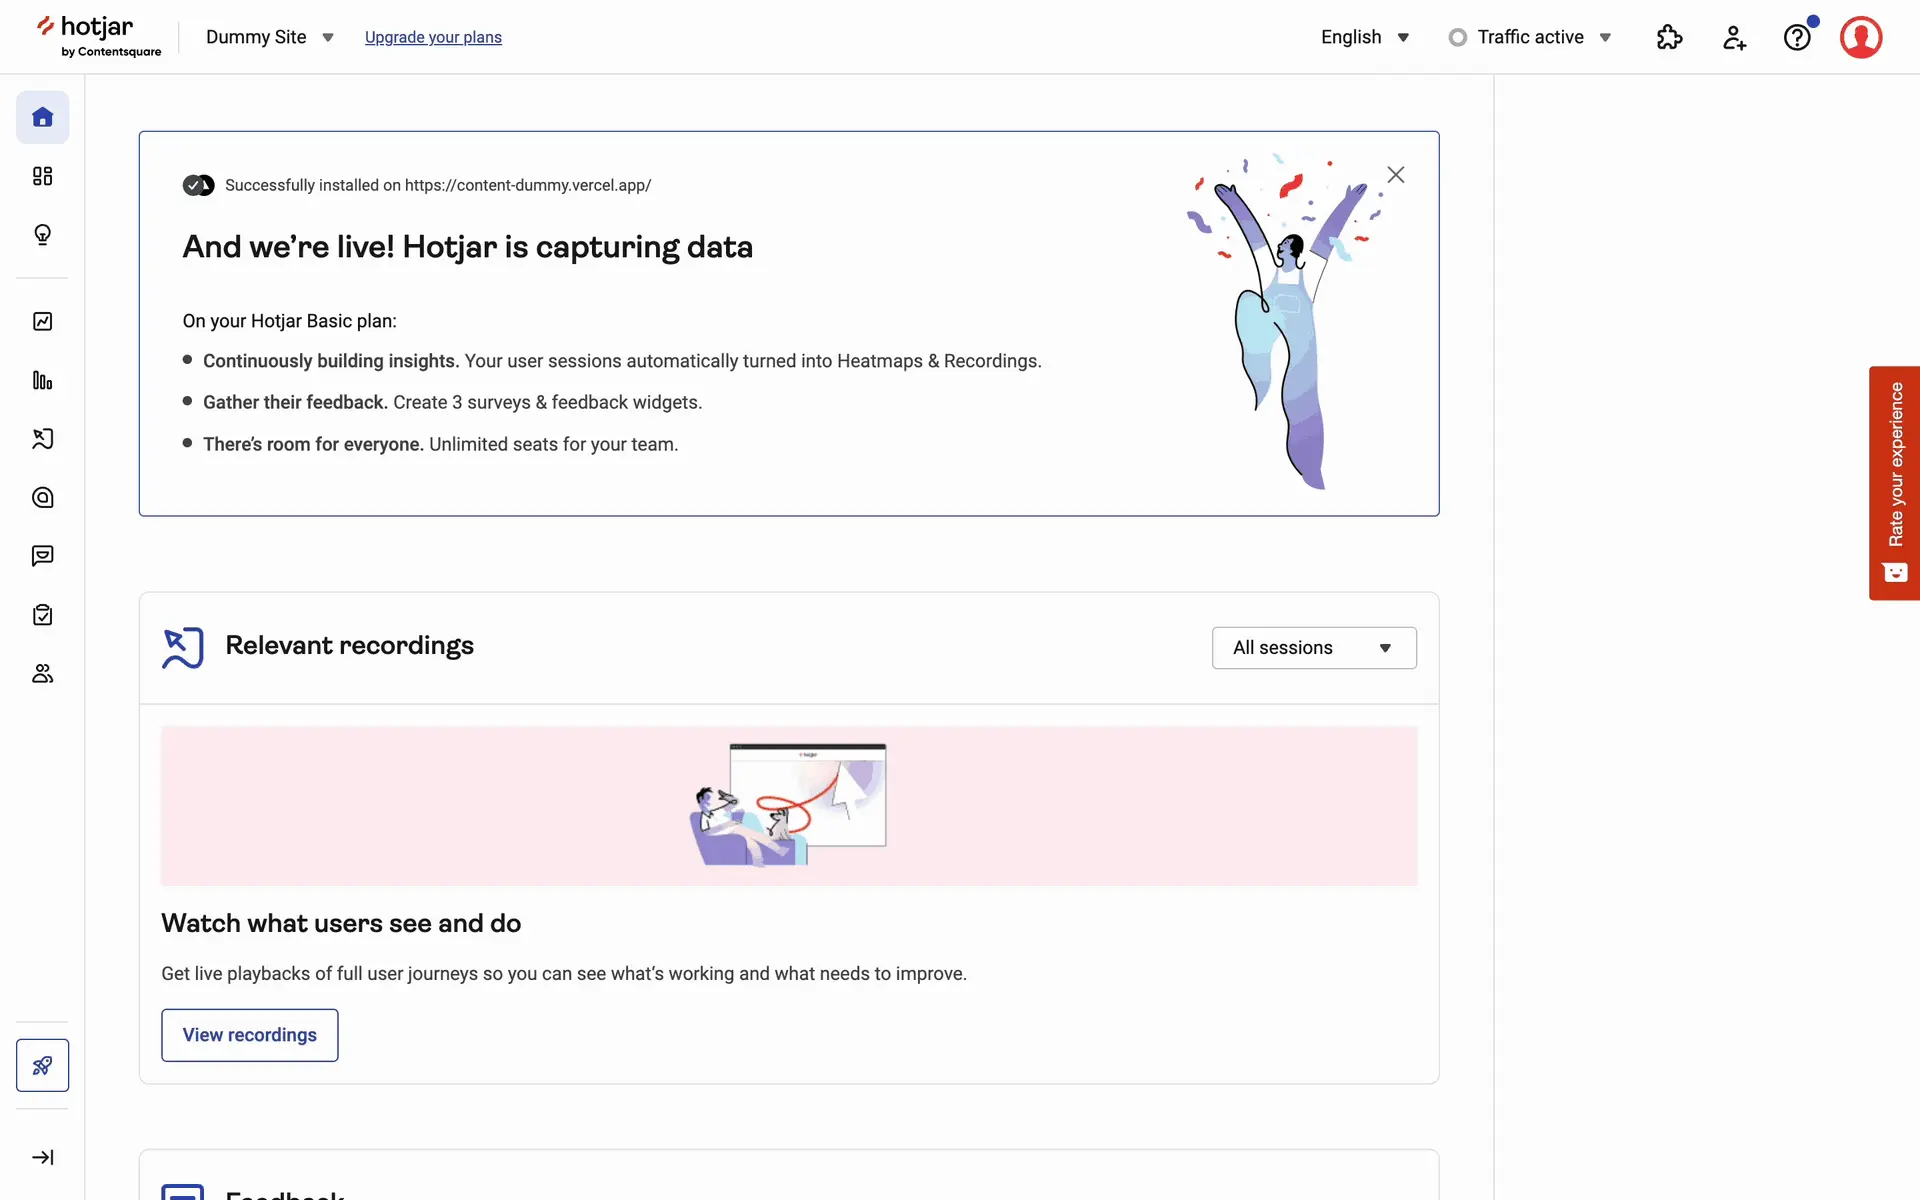The width and height of the screenshot is (1920, 1200).
Task: Open the Heatmaps target sidebar icon
Action: click(x=42, y=497)
